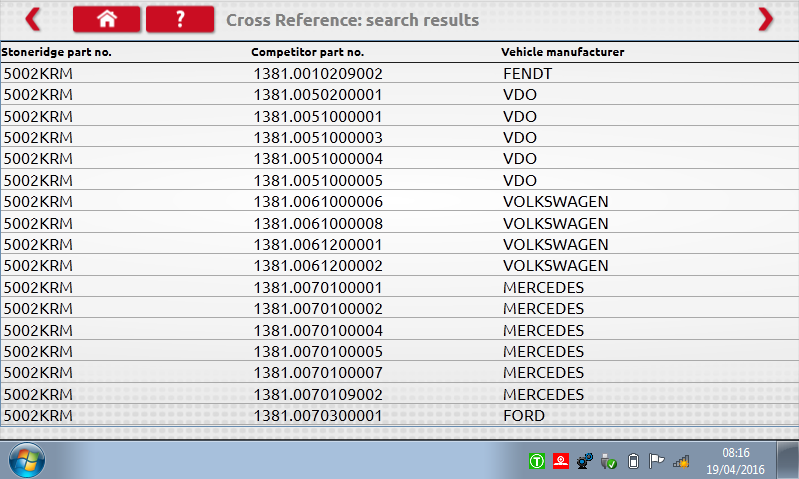Go back with the left red arrow
Image resolution: width=799 pixels, height=479 pixels.
33,20
